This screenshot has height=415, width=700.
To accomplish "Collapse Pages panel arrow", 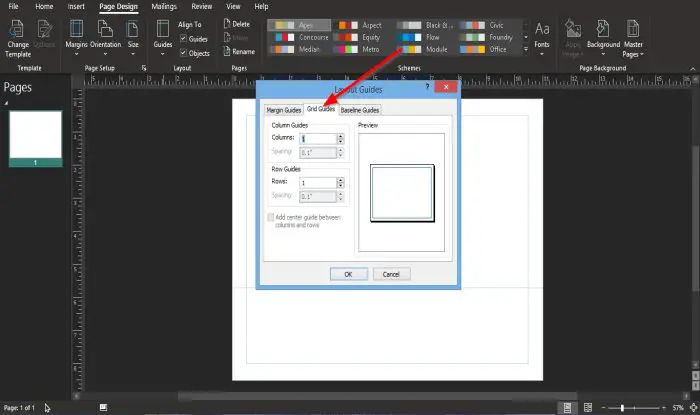I will pos(6,103).
